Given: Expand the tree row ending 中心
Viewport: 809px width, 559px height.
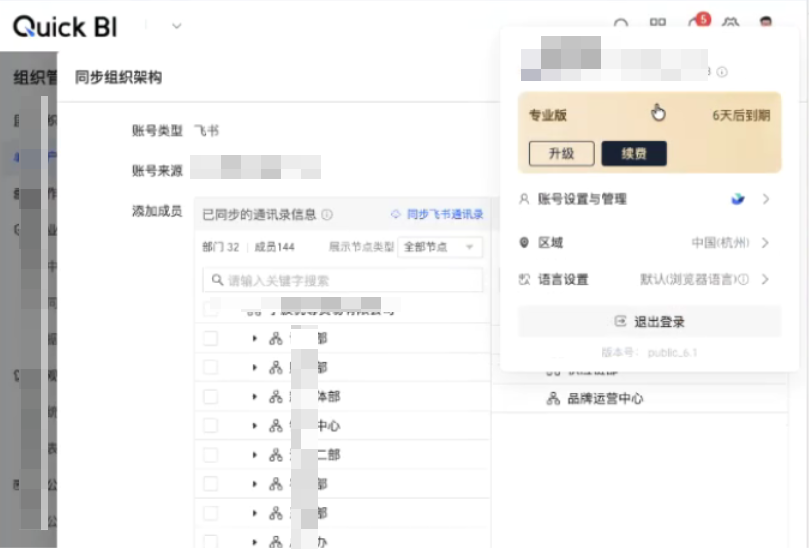Looking at the screenshot, I should [254, 426].
